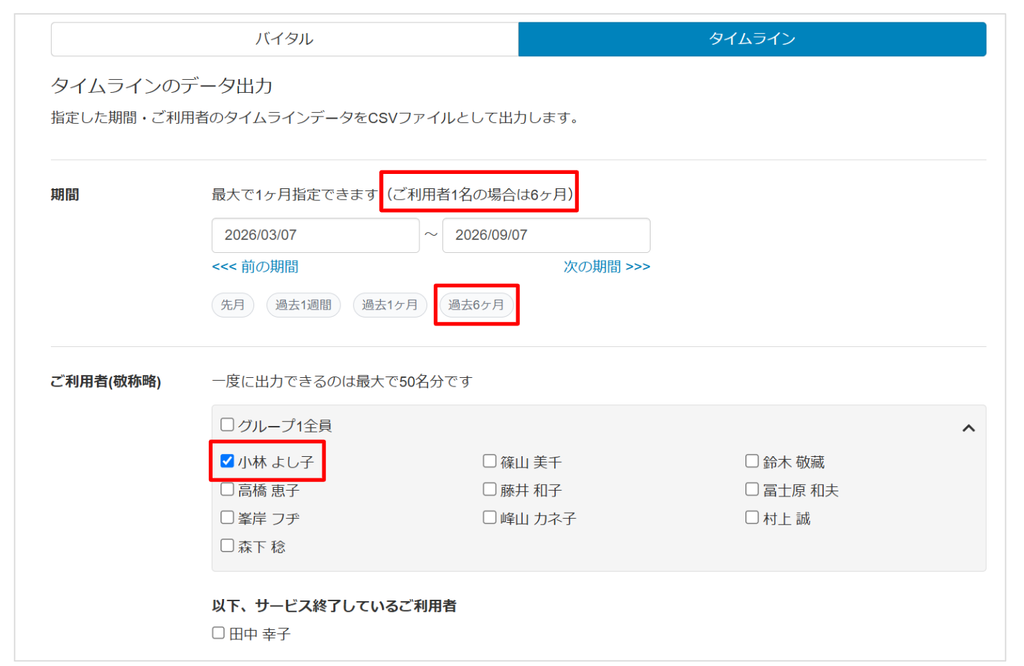The width and height of the screenshot is (1024, 666).
Task: Choose the 過去1週間 preset button
Action: [x=304, y=305]
